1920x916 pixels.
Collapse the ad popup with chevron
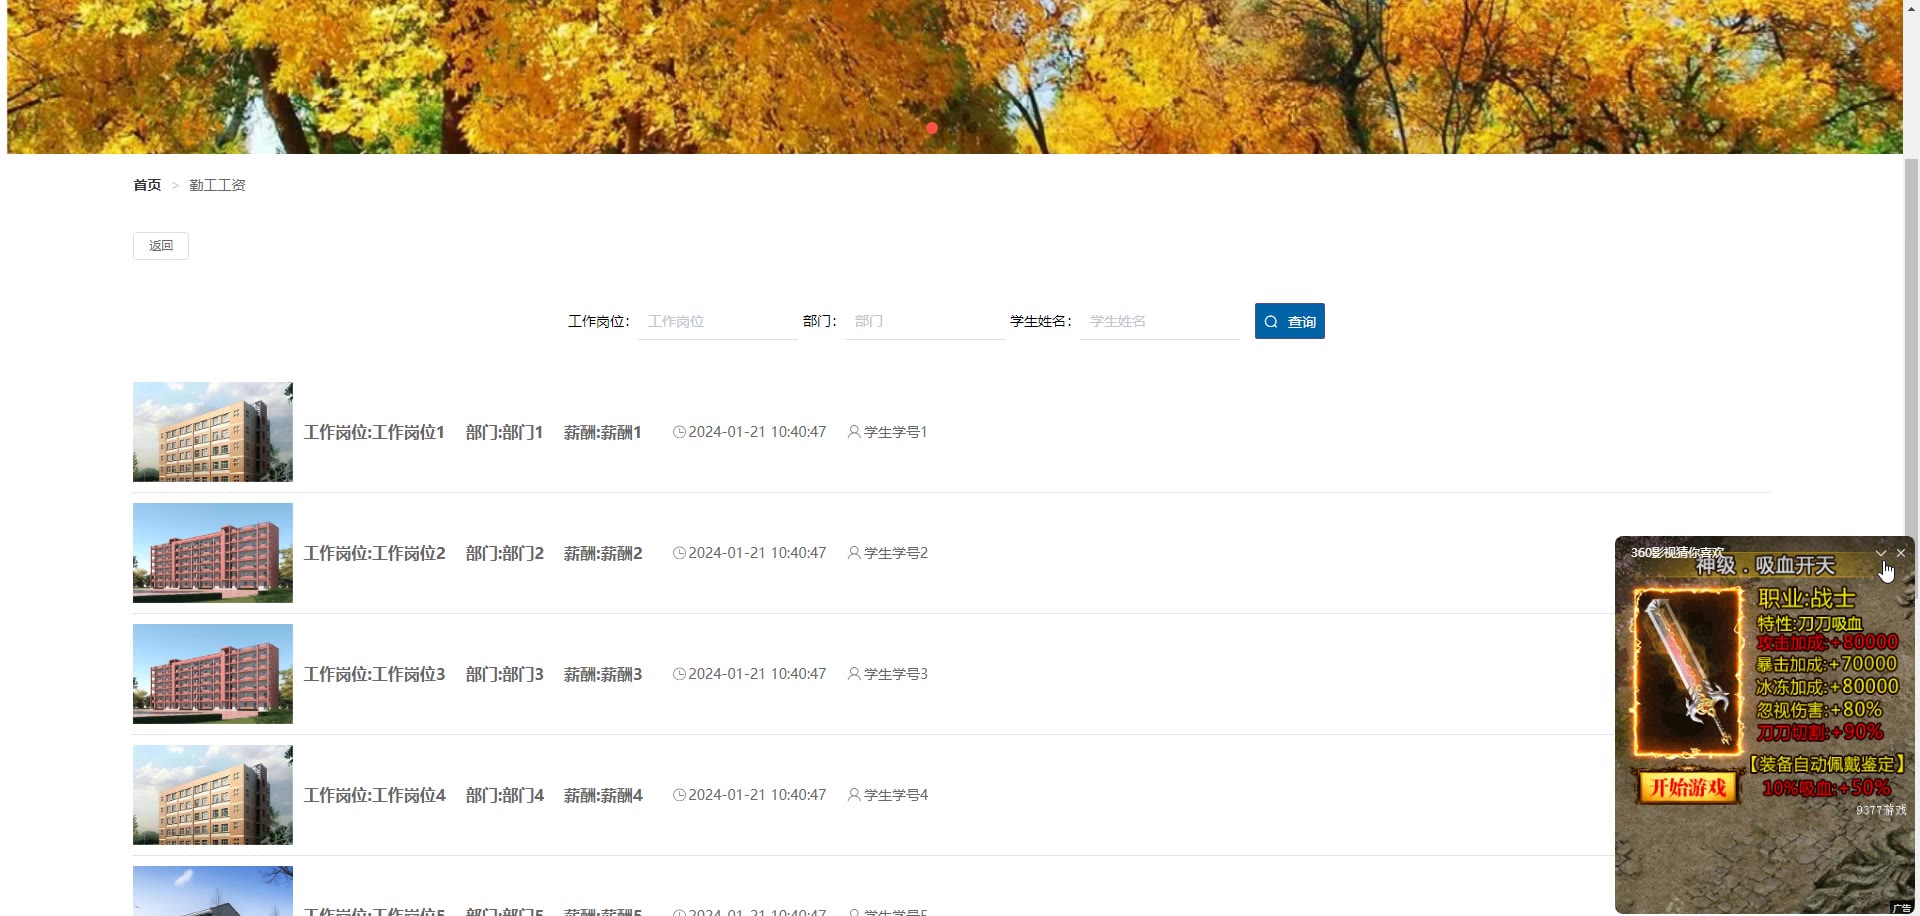coord(1881,553)
